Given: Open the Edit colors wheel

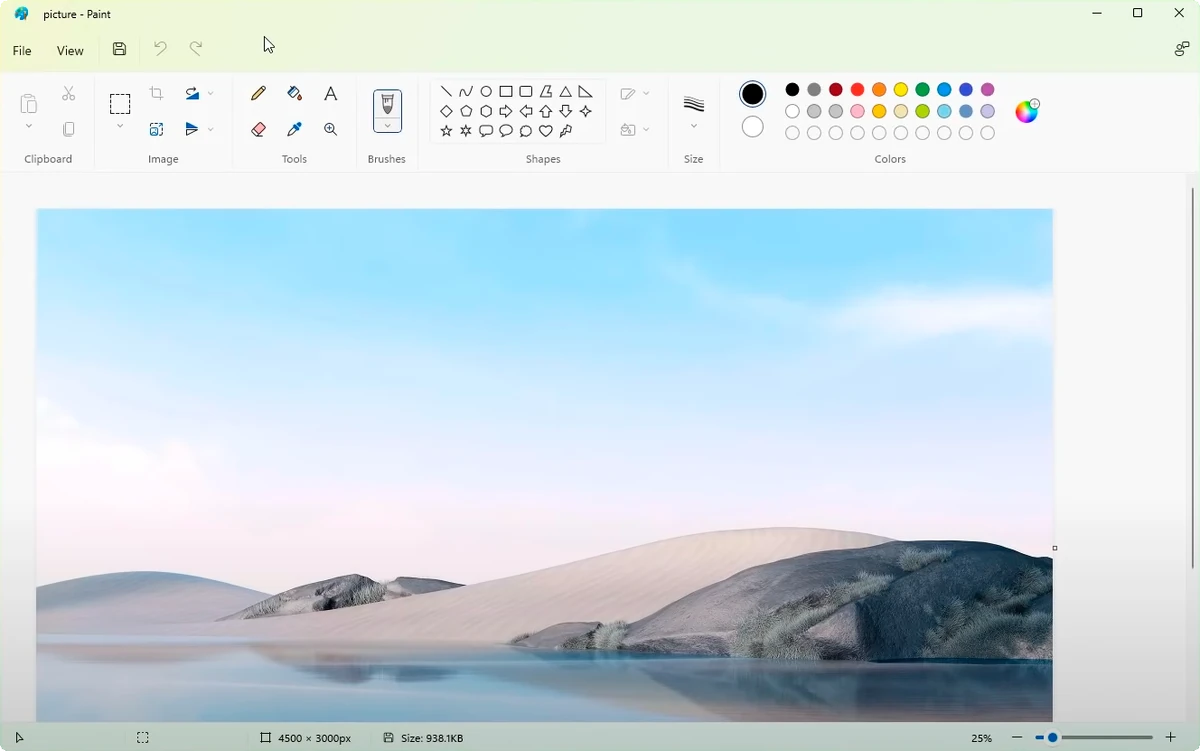Looking at the screenshot, I should (x=1026, y=111).
